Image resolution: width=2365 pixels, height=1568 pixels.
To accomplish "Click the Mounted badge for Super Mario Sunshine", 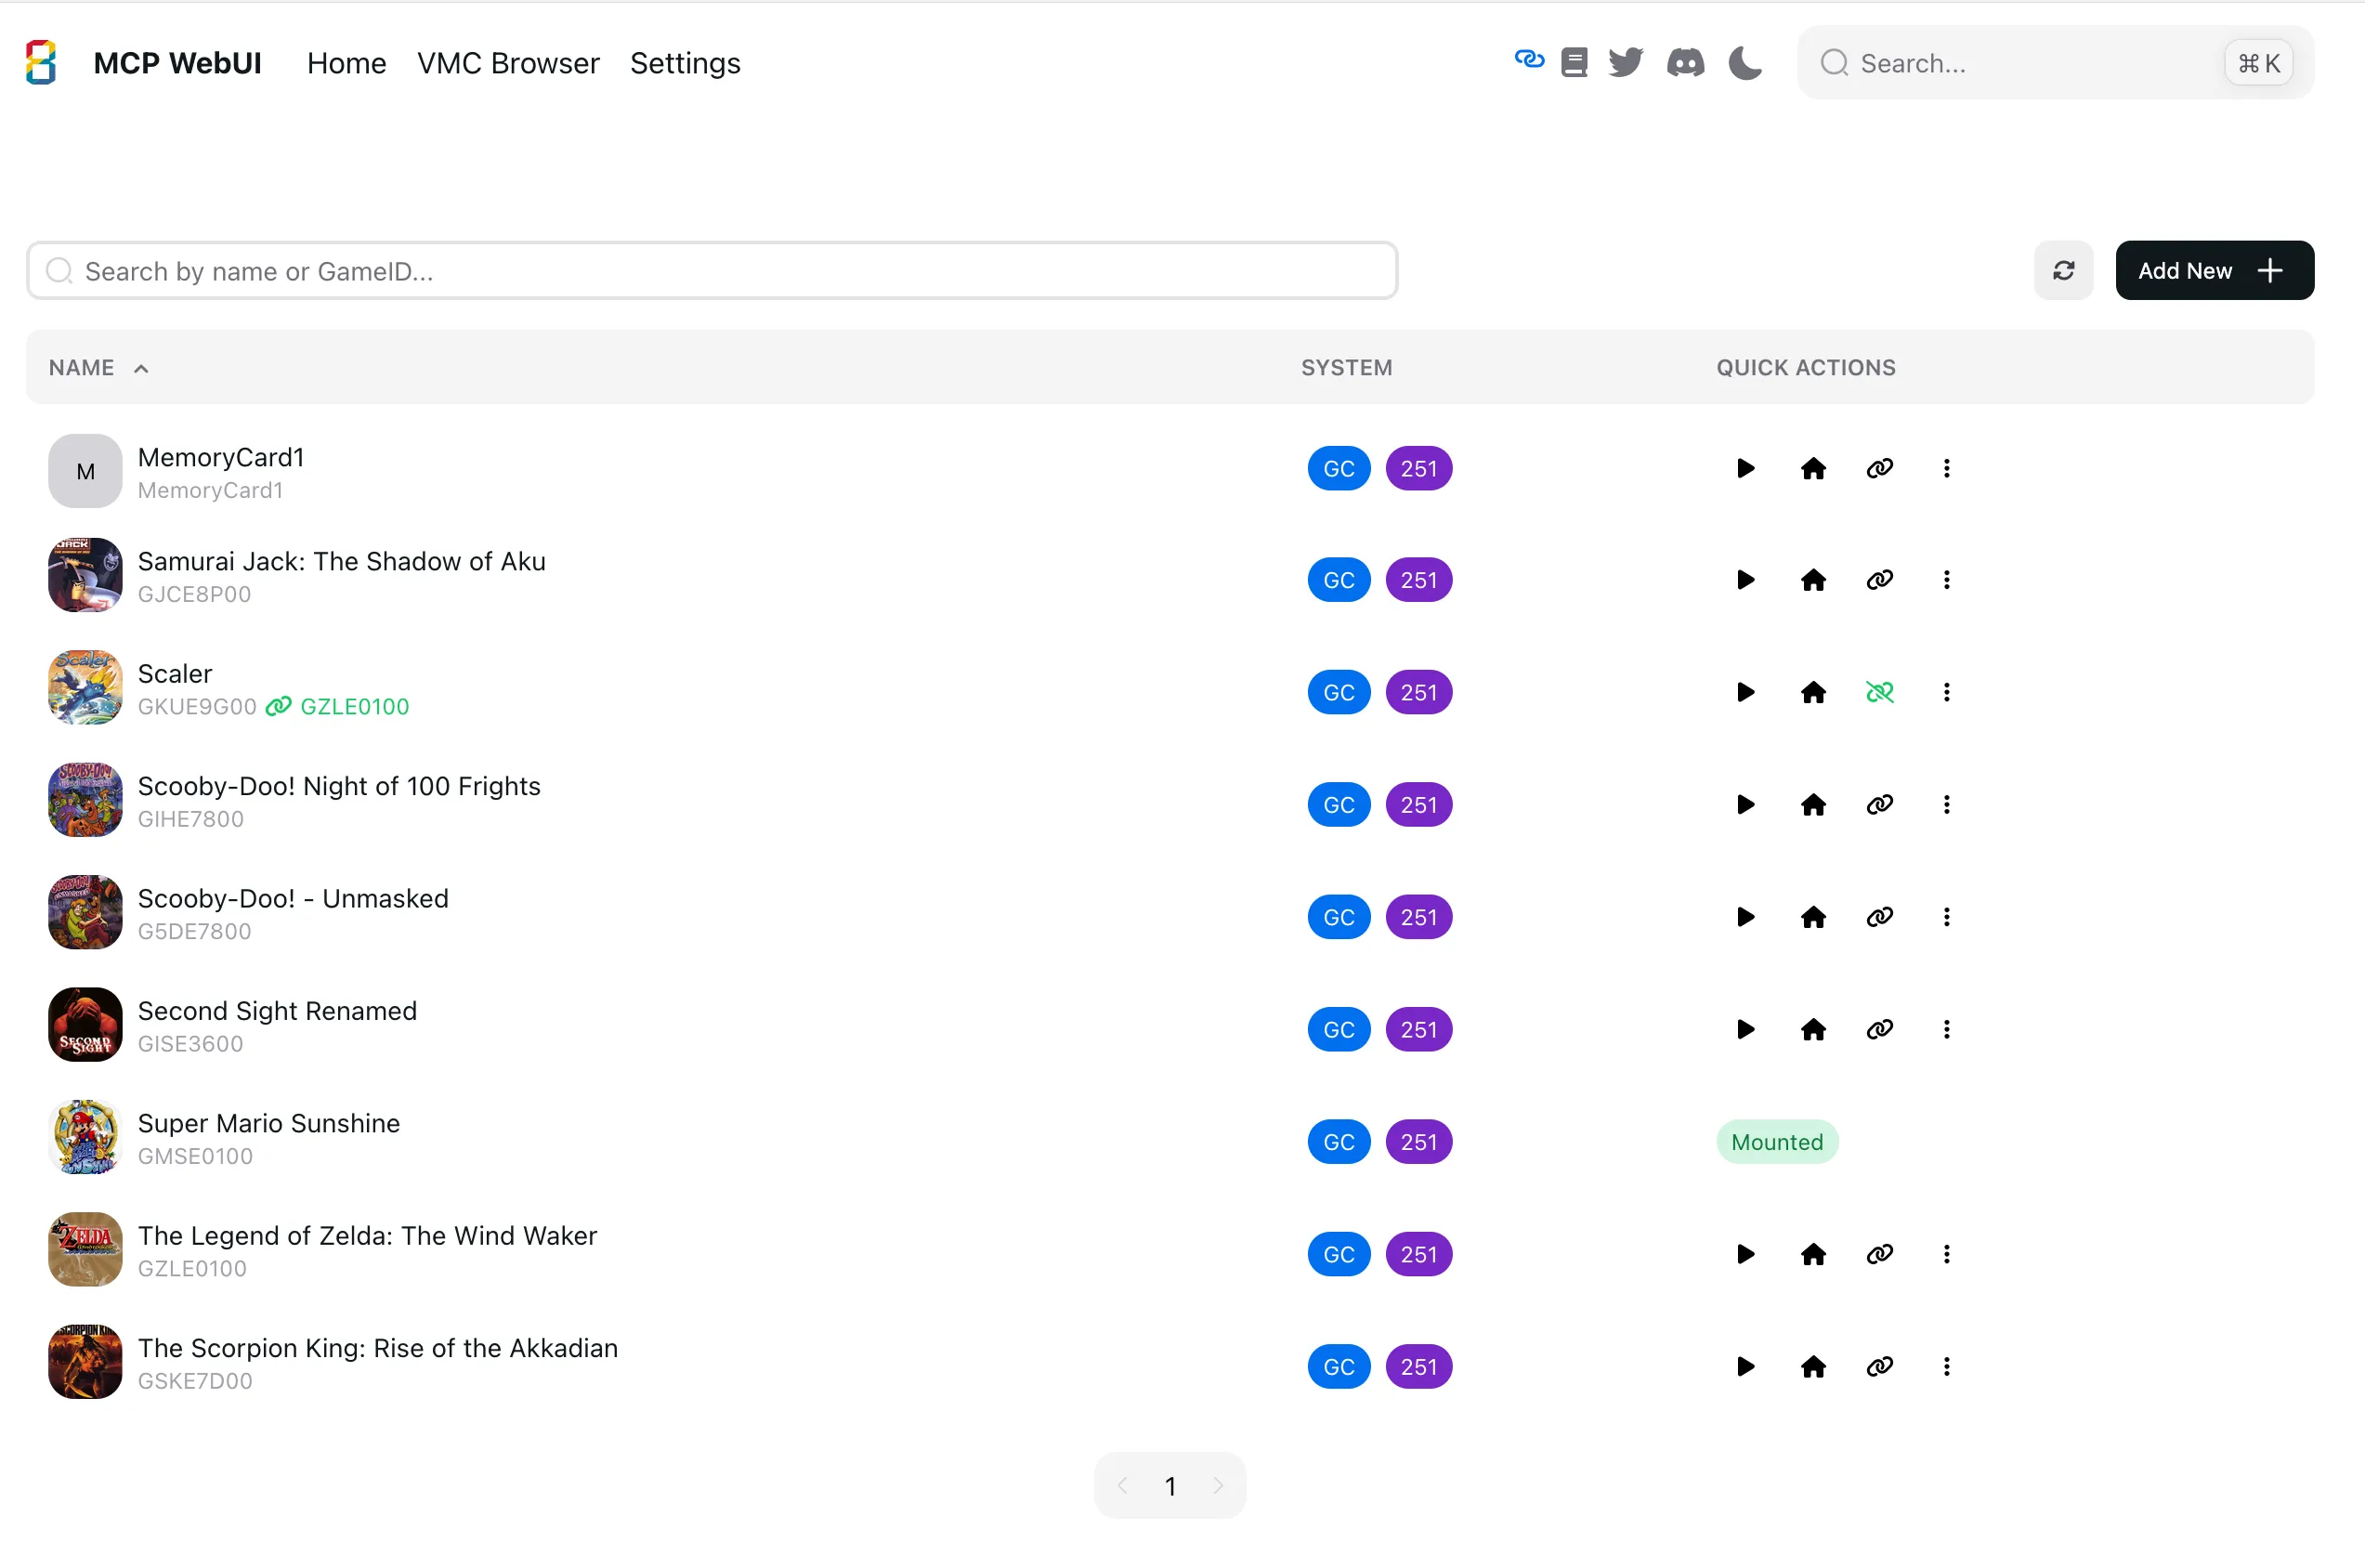I will click(1776, 1142).
